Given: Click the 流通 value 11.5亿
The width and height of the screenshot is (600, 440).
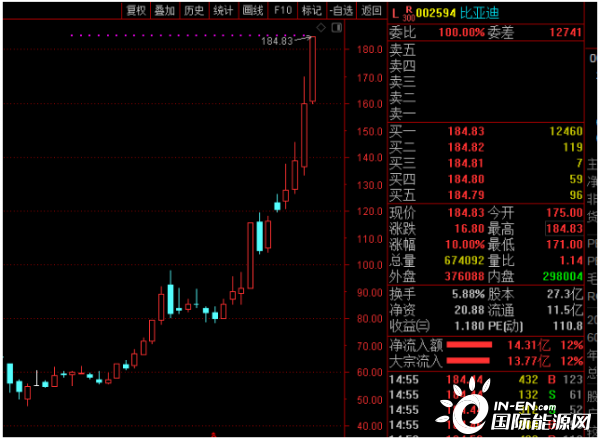Looking at the screenshot, I should coord(565,310).
